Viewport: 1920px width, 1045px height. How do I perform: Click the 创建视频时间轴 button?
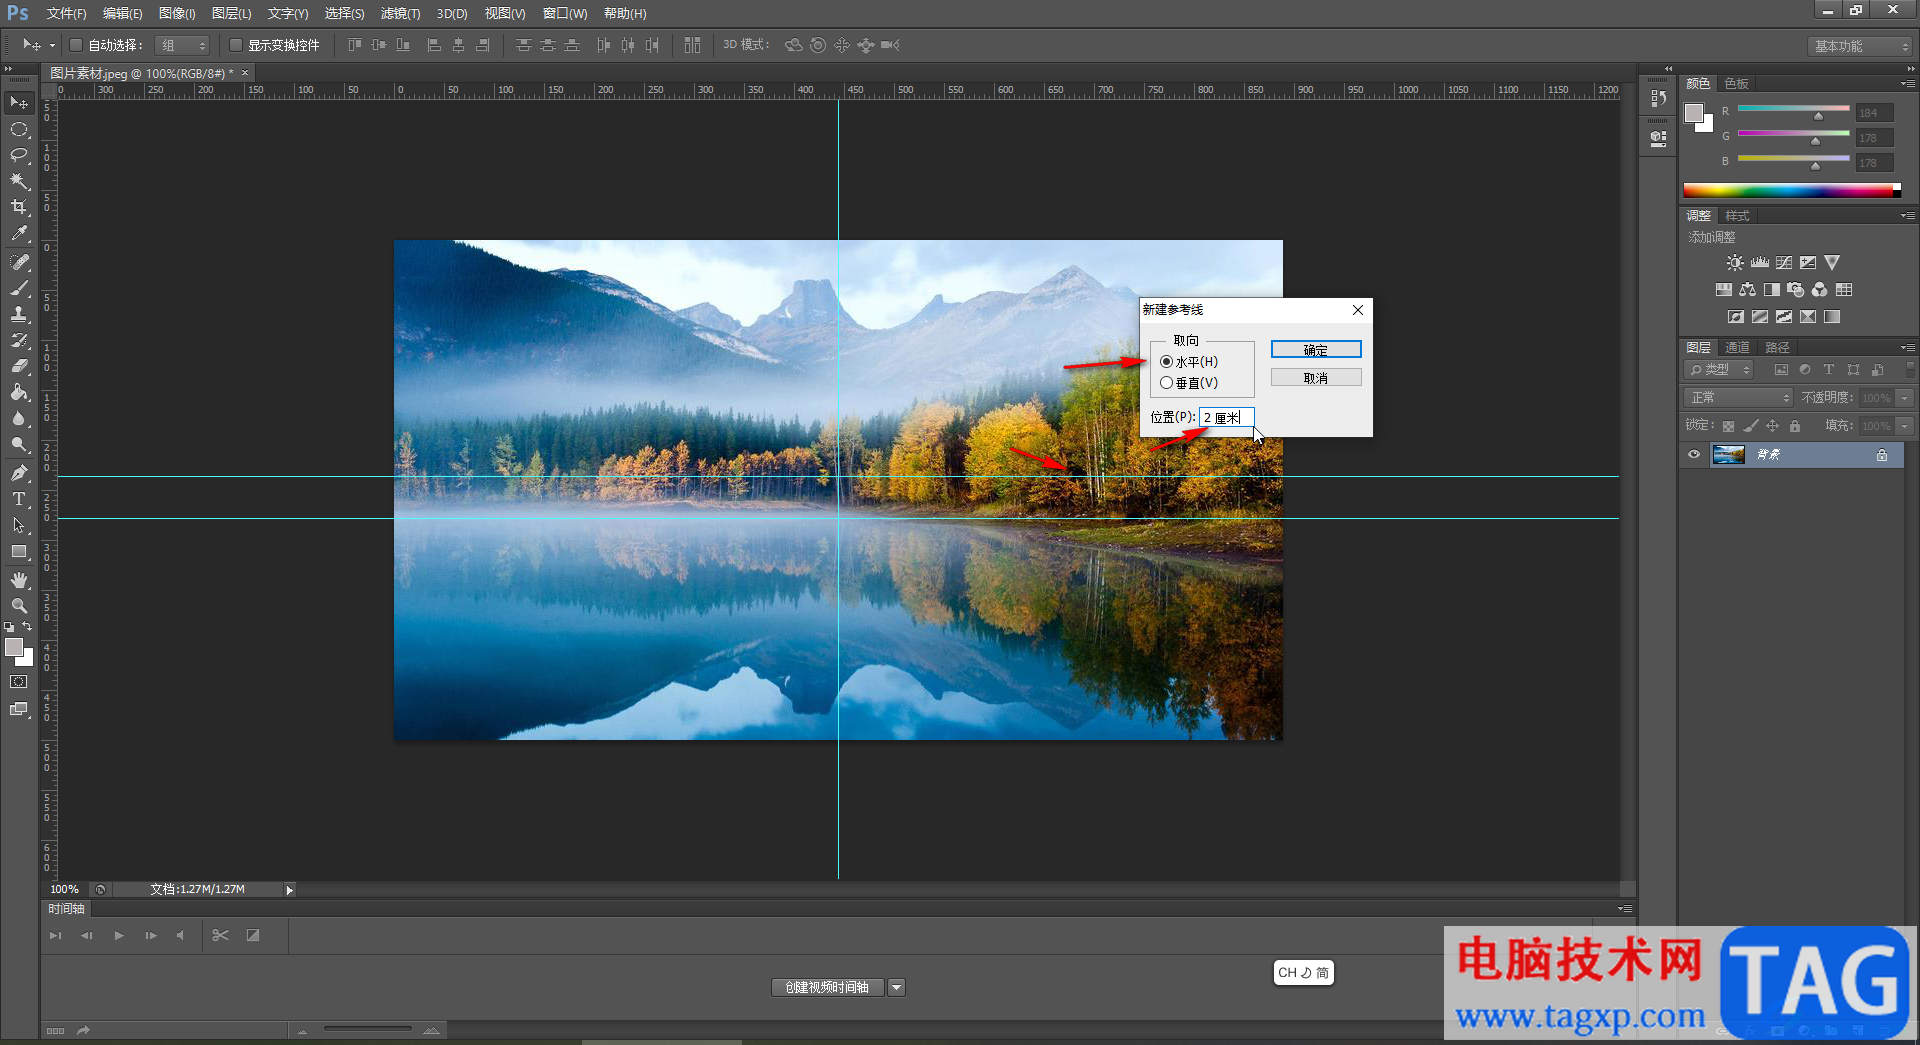pos(827,987)
